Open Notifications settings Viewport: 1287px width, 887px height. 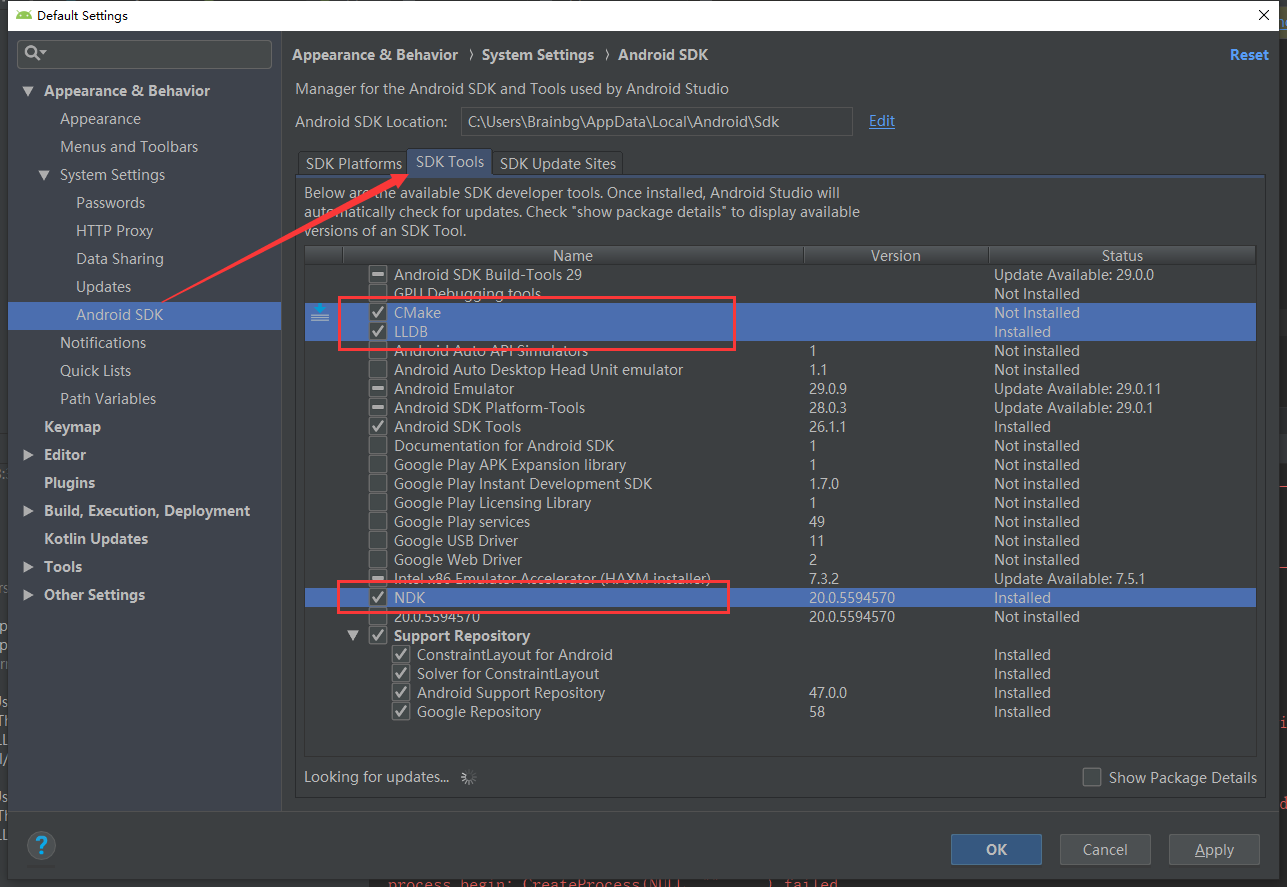(103, 343)
